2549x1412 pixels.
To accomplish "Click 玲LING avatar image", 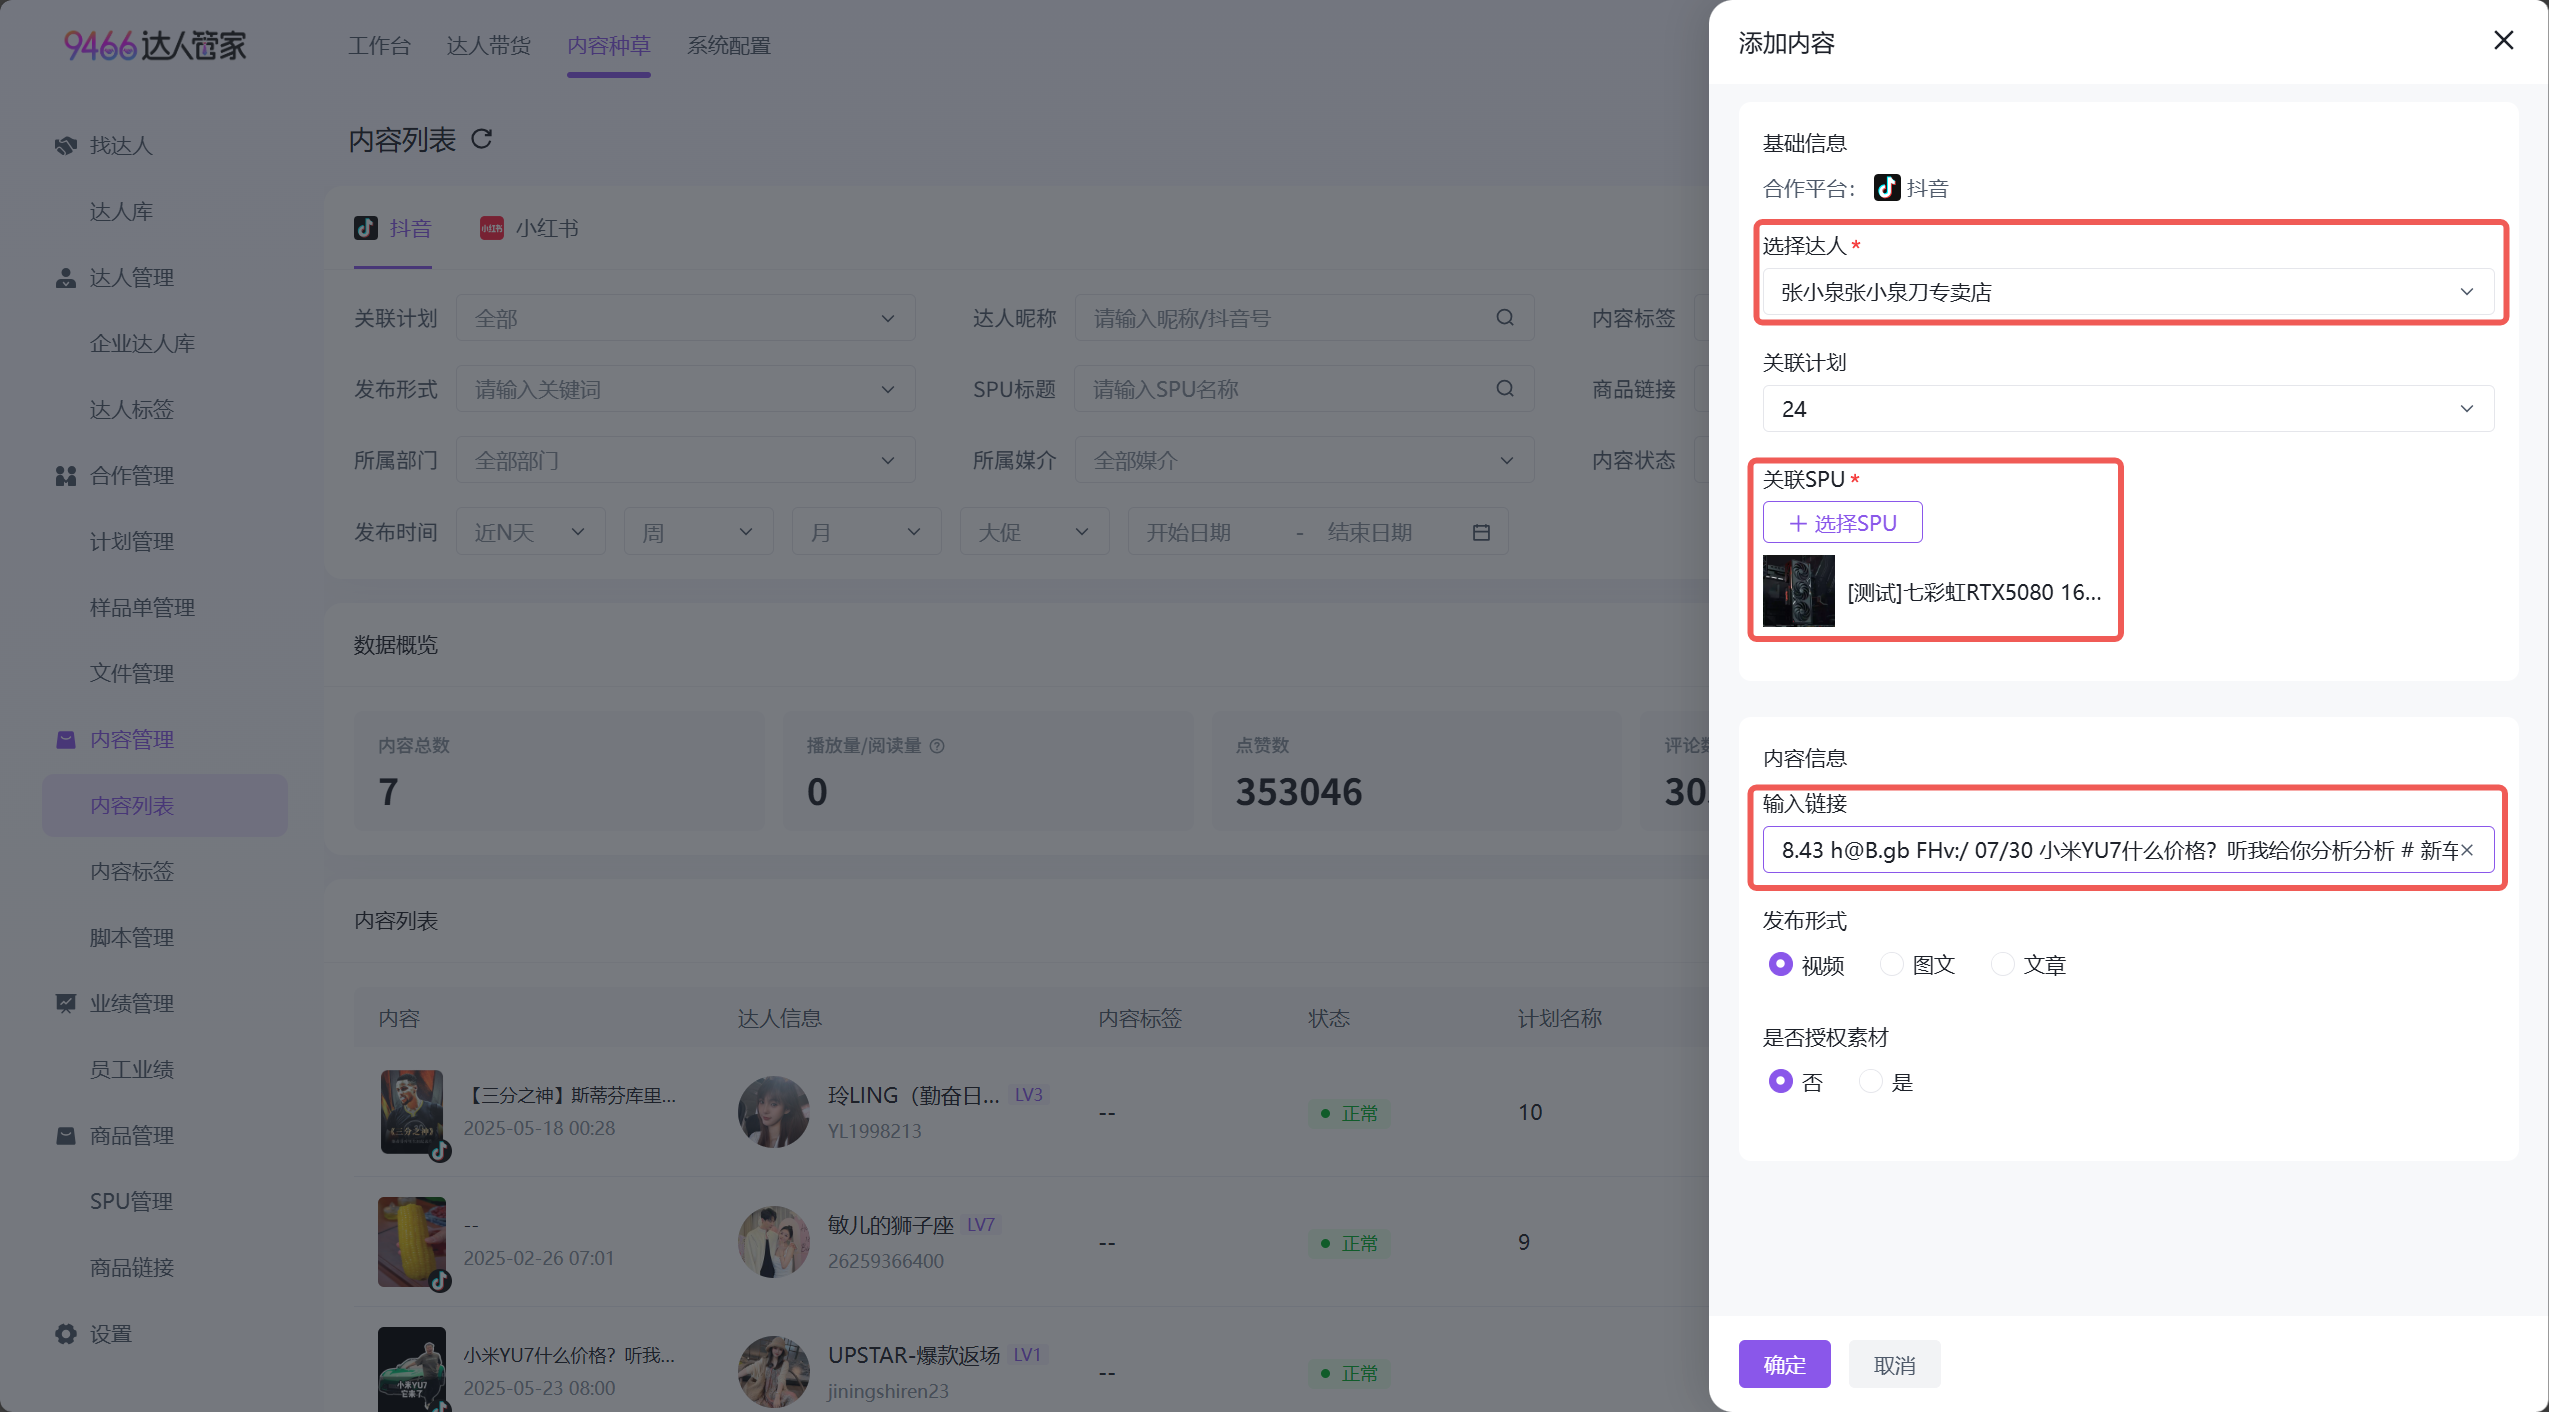I will [773, 1112].
